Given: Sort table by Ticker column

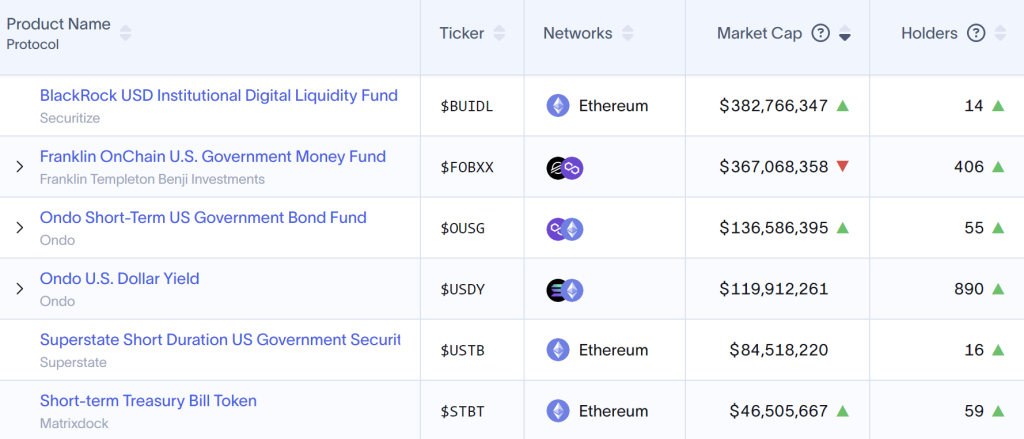Looking at the screenshot, I should tap(499, 34).
